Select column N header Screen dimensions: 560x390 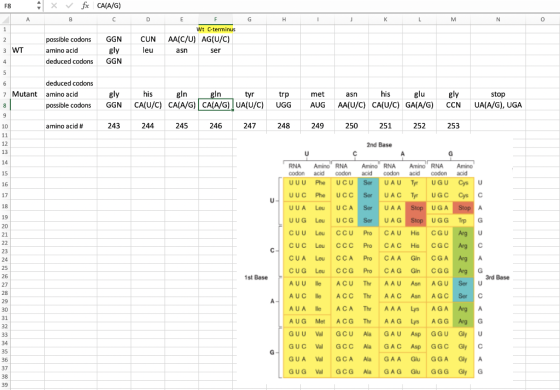coord(498,19)
